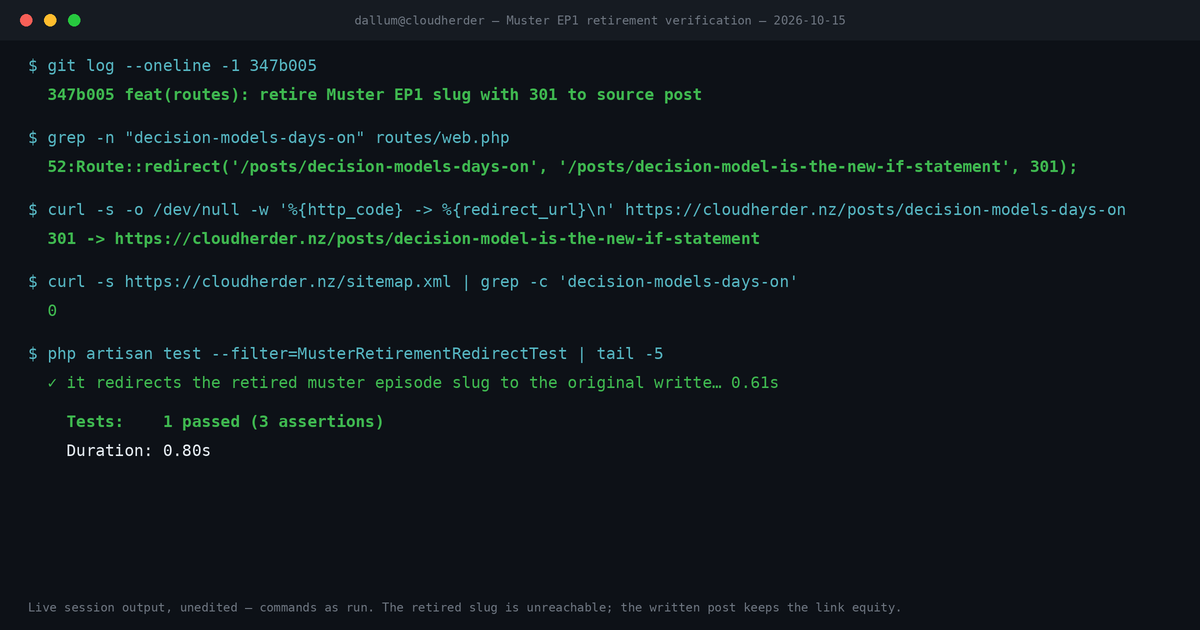Click the 'php artisan test --filter' command
The width and height of the screenshot is (1200, 630).
point(345,354)
